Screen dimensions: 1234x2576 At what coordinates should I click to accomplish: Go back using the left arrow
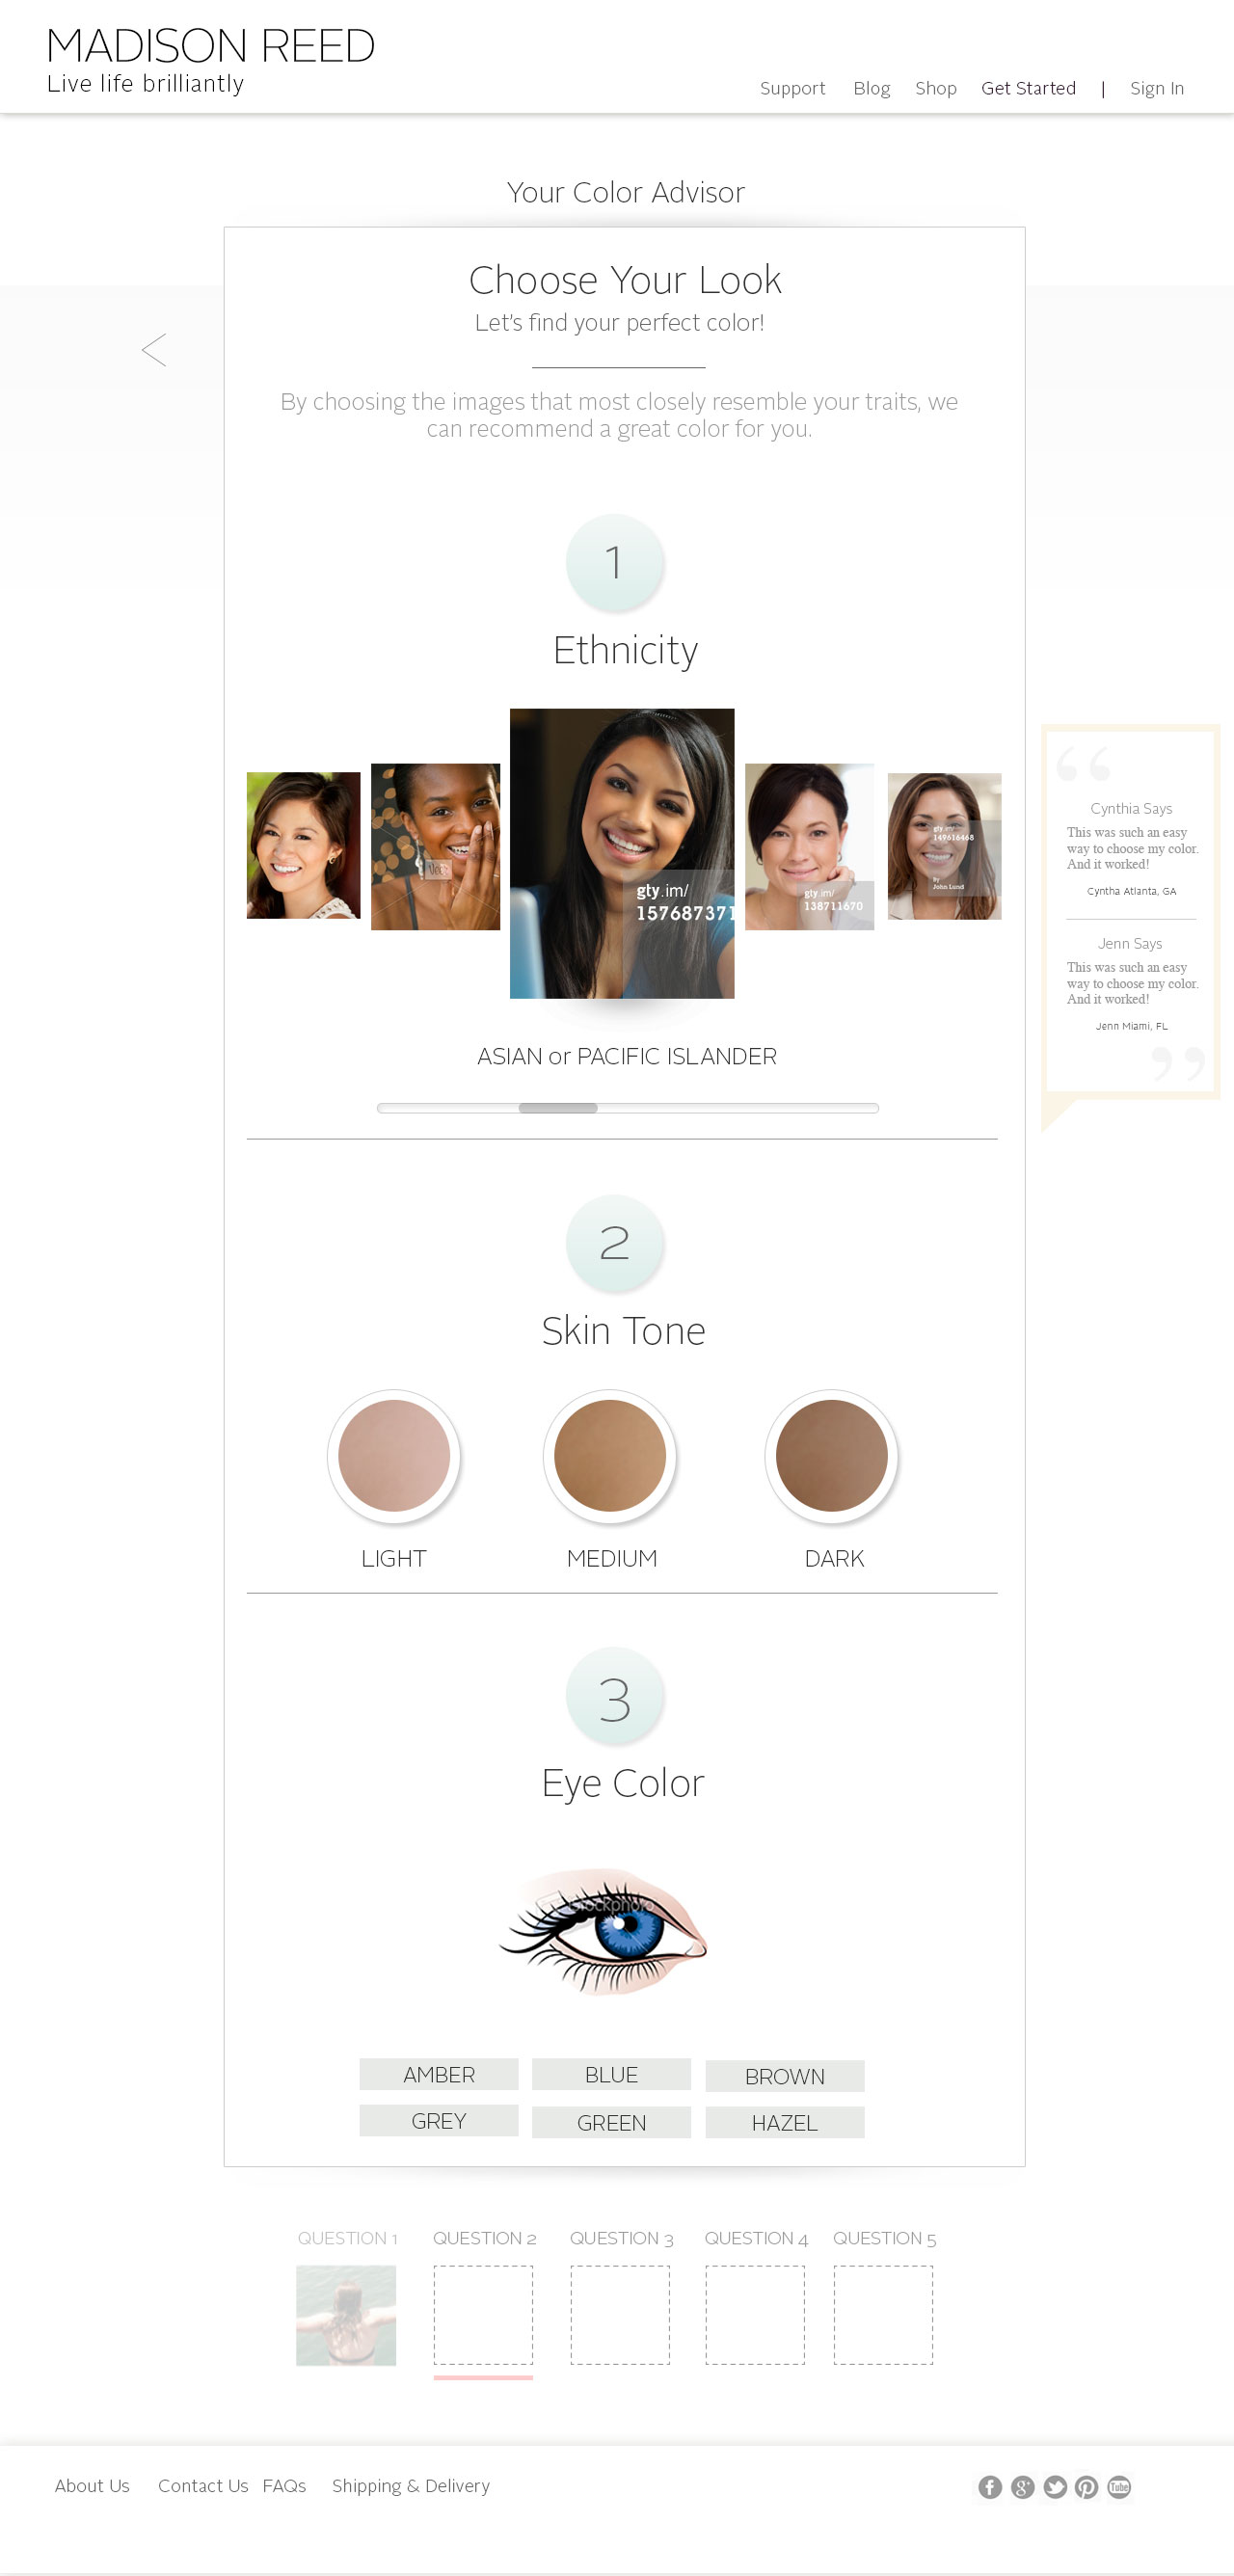click(154, 350)
